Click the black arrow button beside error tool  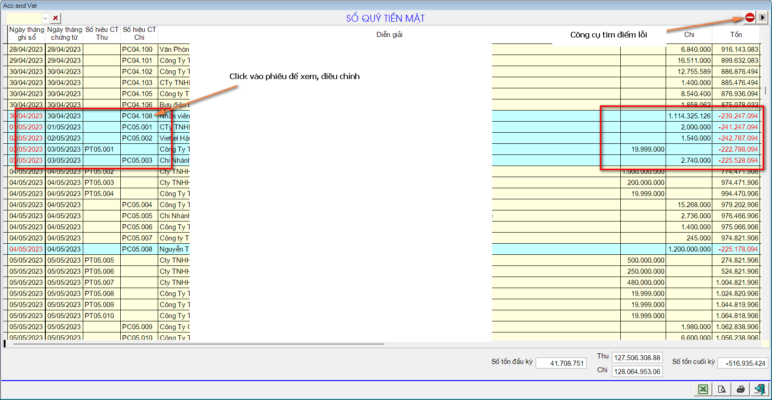pos(762,17)
